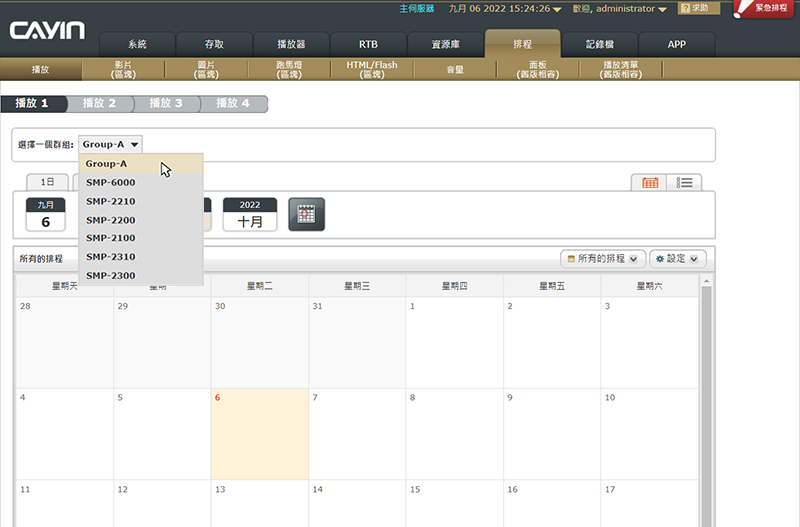Switch to list view icon
Screen dimensions: 800x527
click(x=684, y=183)
